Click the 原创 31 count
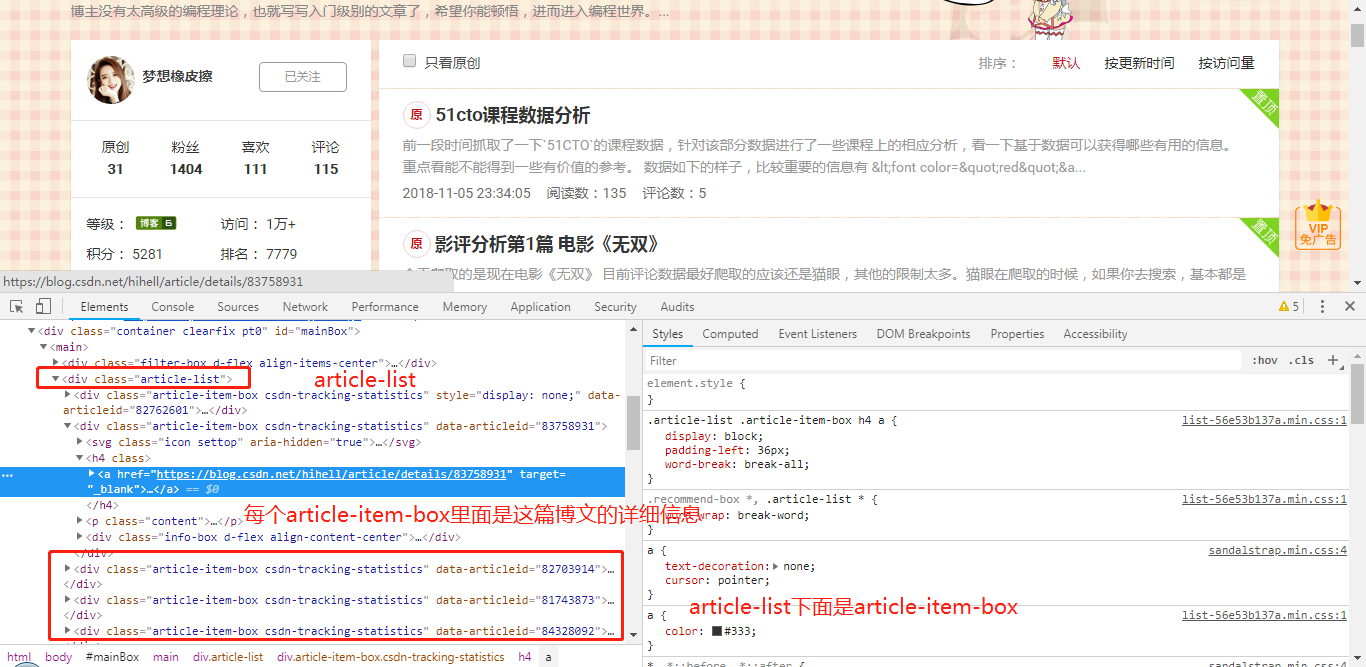The height and width of the screenshot is (667, 1366). (x=115, y=158)
